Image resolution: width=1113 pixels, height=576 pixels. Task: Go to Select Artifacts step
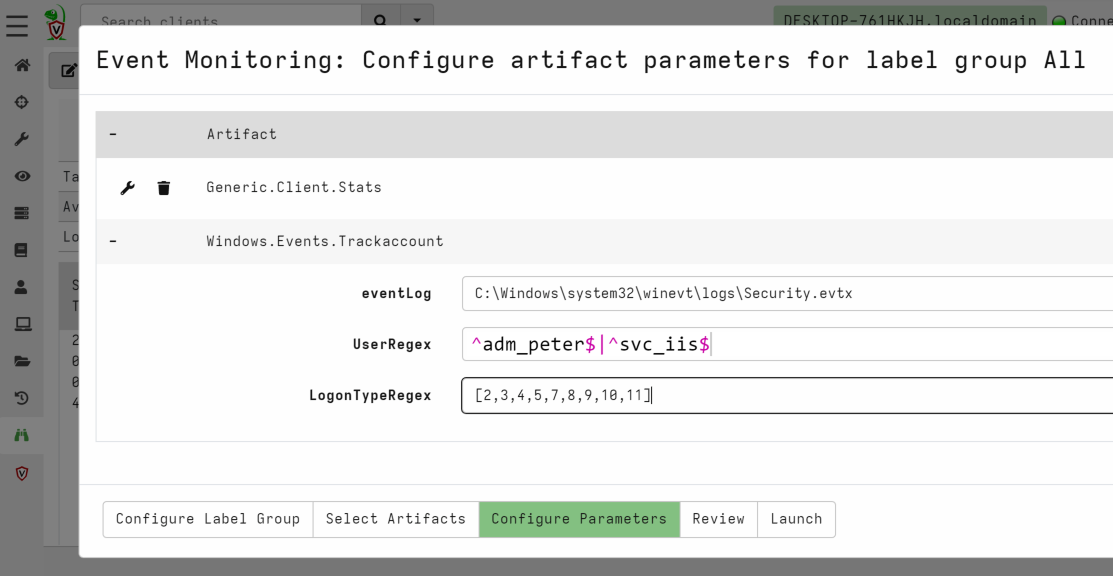coord(395,519)
